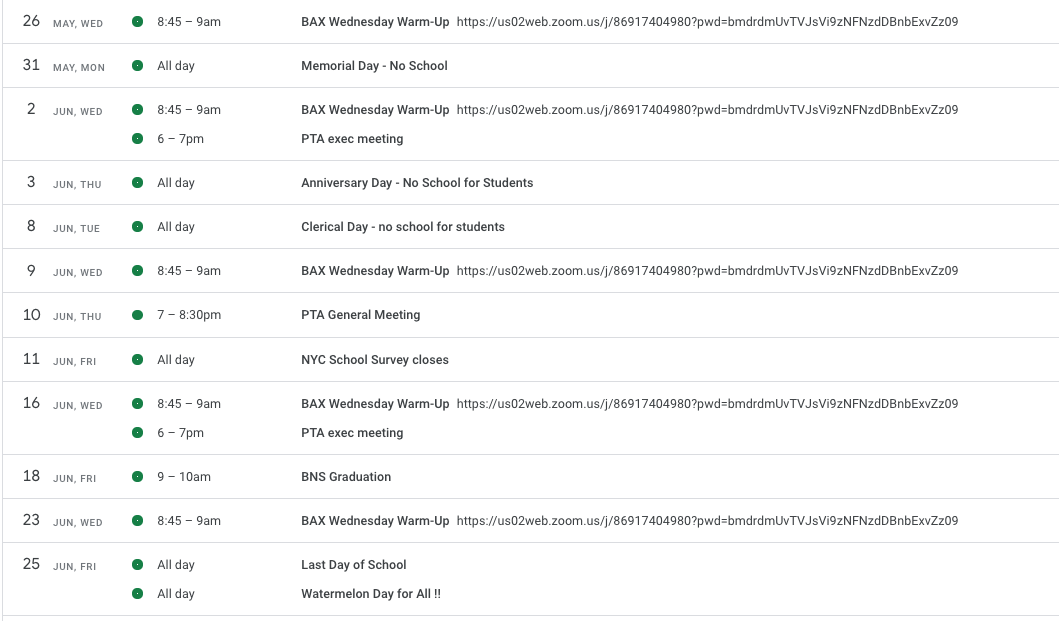
Task: Jump to date 31 May, Monday
Action: (31, 66)
